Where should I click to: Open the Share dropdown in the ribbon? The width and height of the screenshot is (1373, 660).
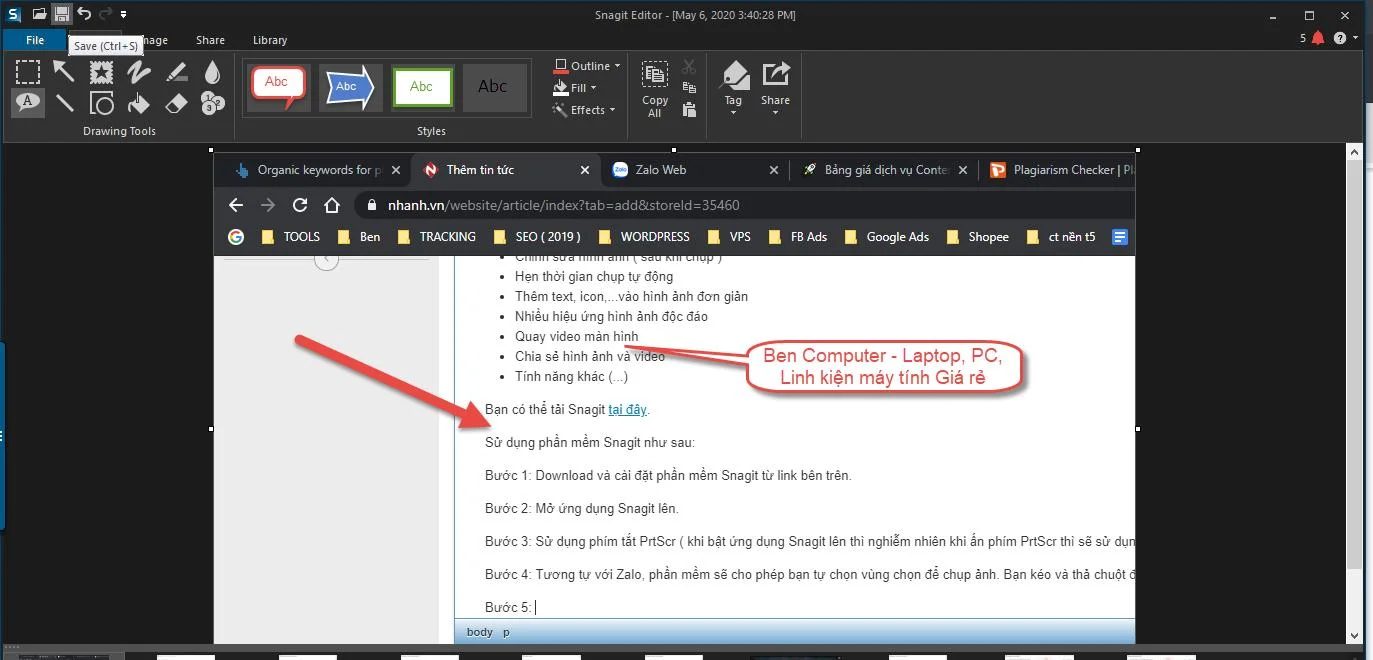(776, 89)
